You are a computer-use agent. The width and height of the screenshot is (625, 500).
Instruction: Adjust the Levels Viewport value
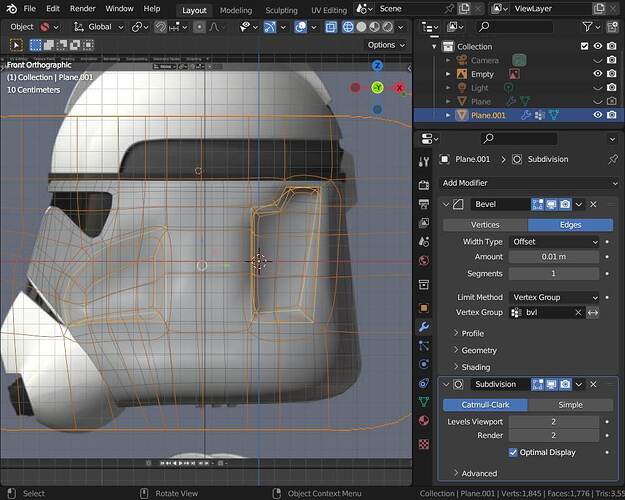point(554,422)
